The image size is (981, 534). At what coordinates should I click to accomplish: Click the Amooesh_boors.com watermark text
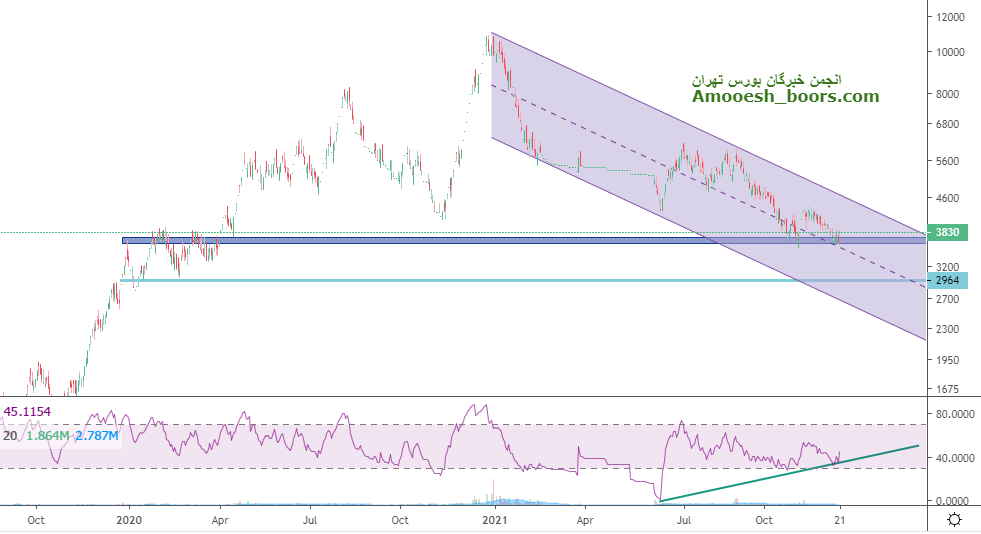(x=785, y=97)
